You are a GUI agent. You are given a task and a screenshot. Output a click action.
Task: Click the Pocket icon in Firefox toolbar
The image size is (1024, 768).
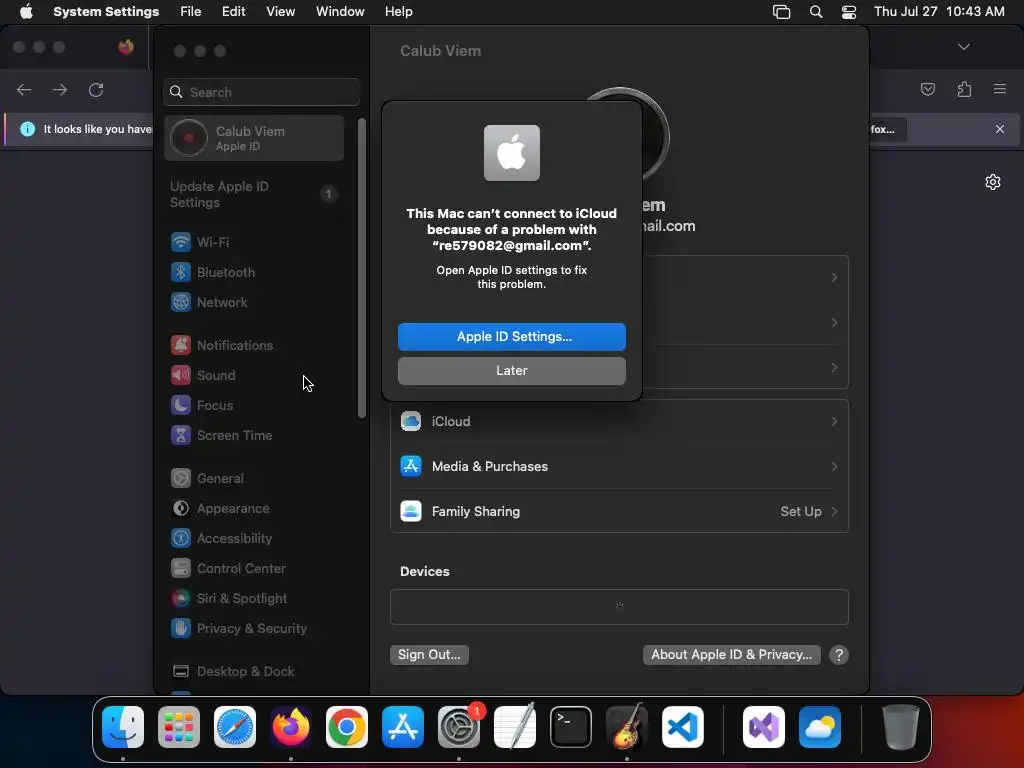927,89
